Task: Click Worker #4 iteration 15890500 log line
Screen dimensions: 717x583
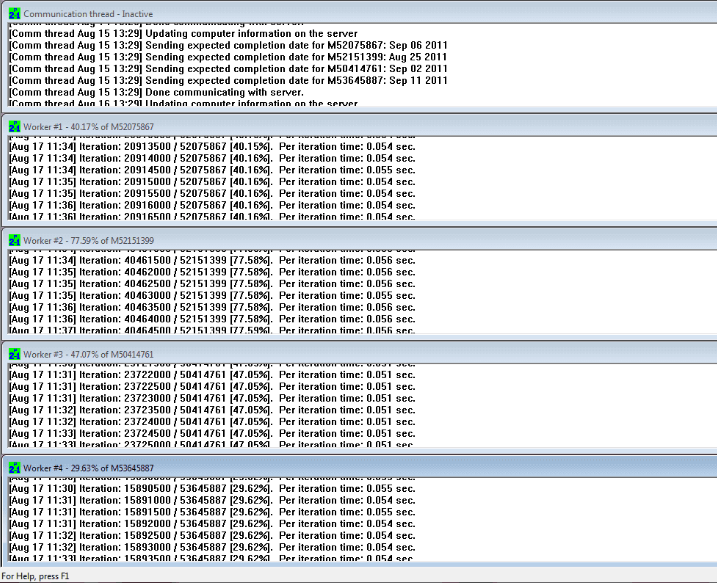Action: pos(212,489)
